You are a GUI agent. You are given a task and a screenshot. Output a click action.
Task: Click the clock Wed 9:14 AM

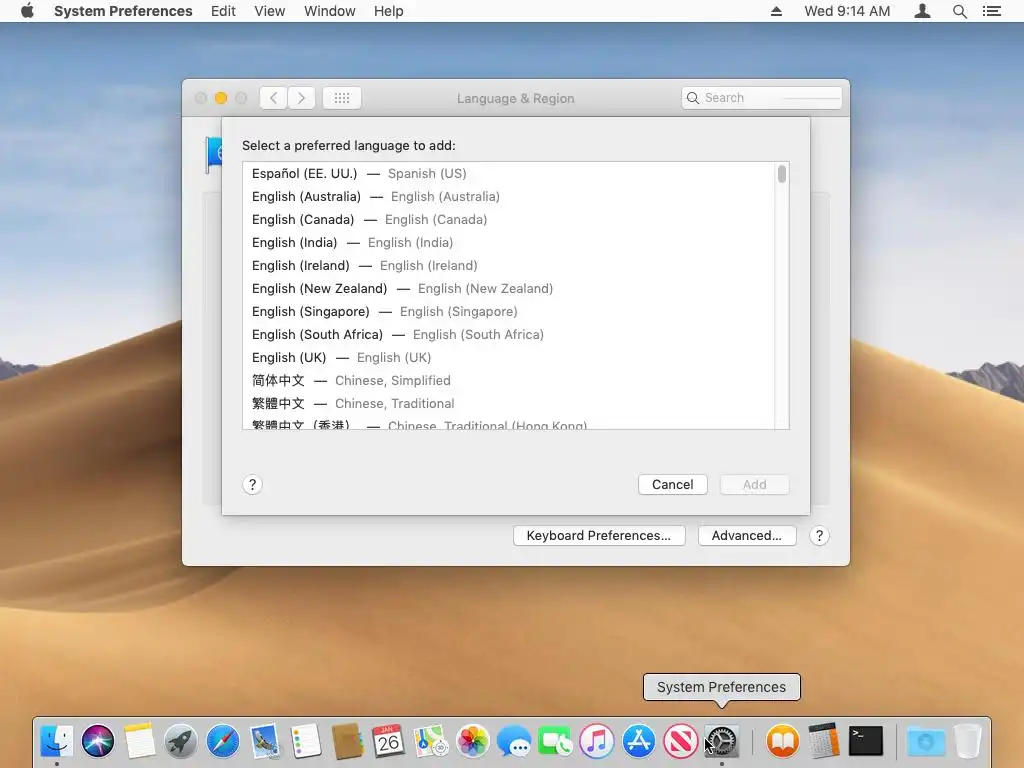pos(847,11)
